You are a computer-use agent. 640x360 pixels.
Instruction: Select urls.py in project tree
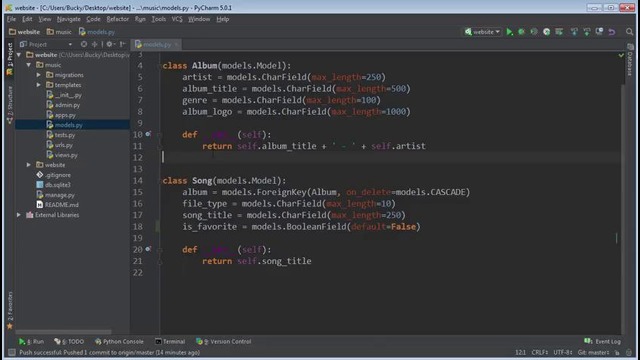click(60, 145)
